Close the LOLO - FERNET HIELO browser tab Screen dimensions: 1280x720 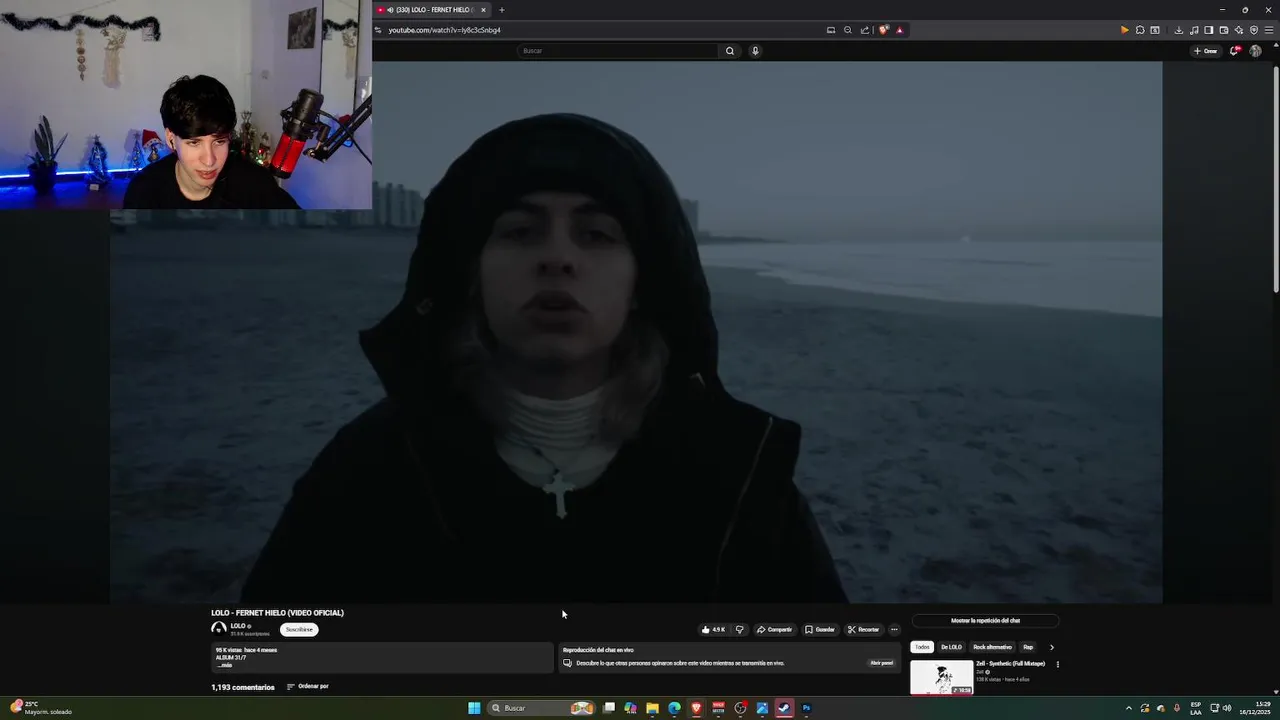[x=483, y=10]
